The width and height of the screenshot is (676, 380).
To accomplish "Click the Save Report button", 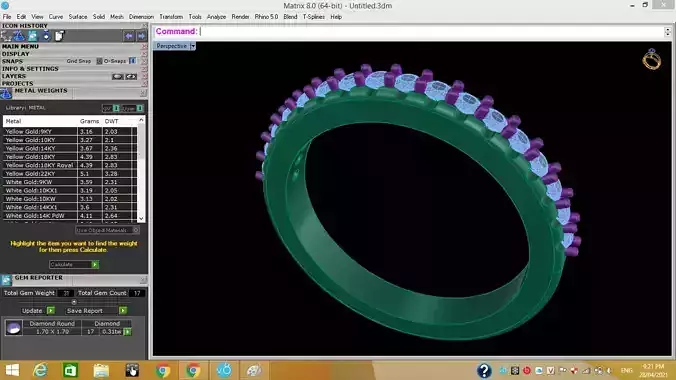I will [x=96, y=311].
